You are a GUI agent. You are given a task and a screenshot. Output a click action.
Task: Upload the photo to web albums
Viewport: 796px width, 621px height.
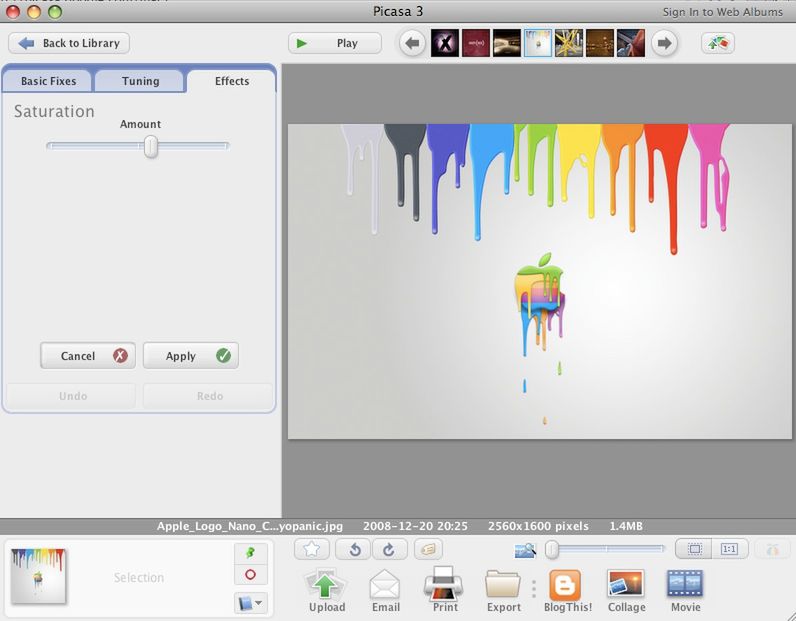(x=326, y=590)
